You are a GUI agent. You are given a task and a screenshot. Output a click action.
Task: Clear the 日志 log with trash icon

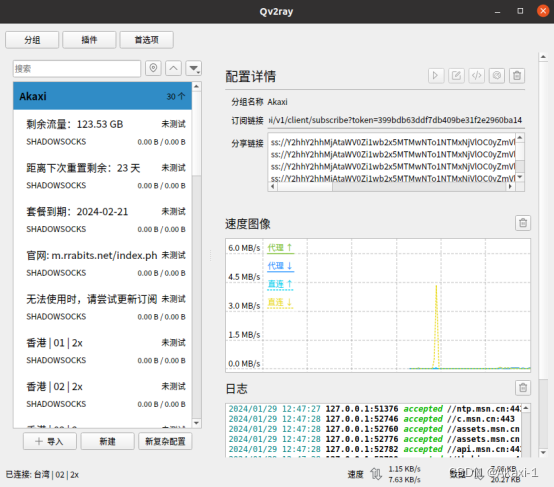(x=523, y=388)
